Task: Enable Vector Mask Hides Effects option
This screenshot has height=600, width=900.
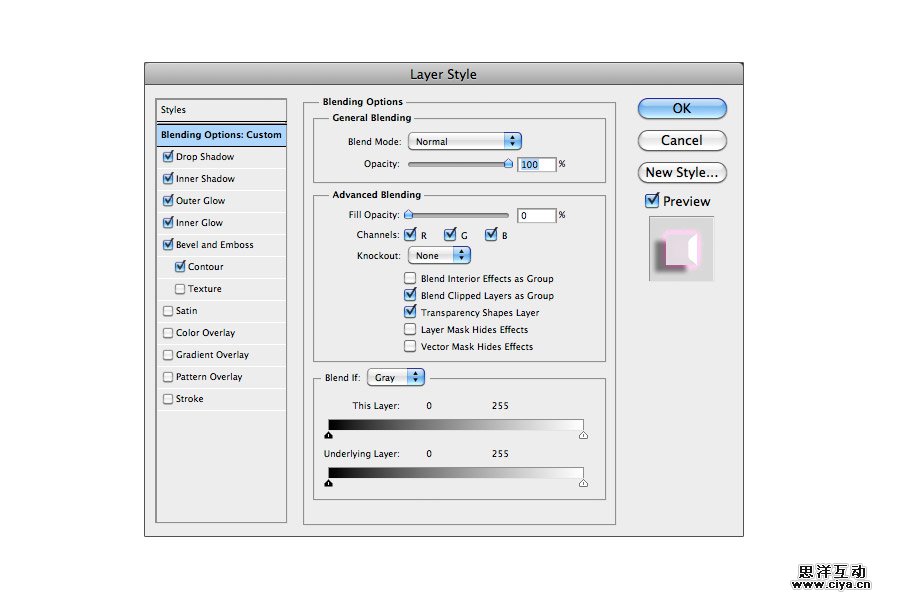Action: pos(410,346)
